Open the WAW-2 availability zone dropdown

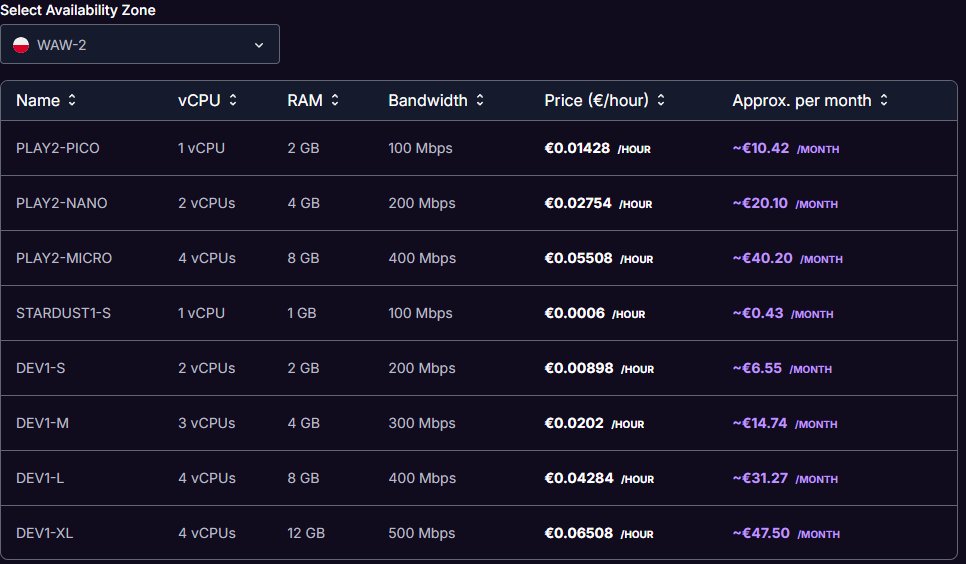(140, 44)
